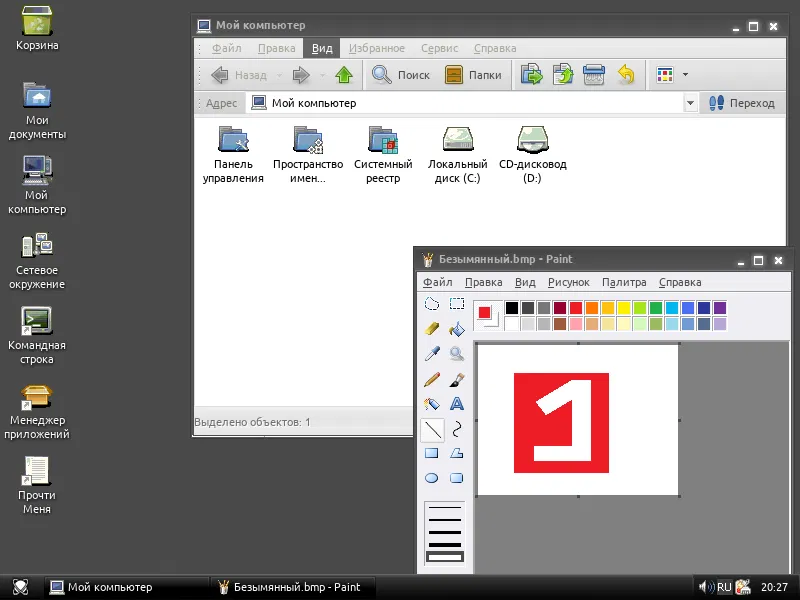
Task: Select Менеджер приложений desktop shortcut
Action: 37,411
